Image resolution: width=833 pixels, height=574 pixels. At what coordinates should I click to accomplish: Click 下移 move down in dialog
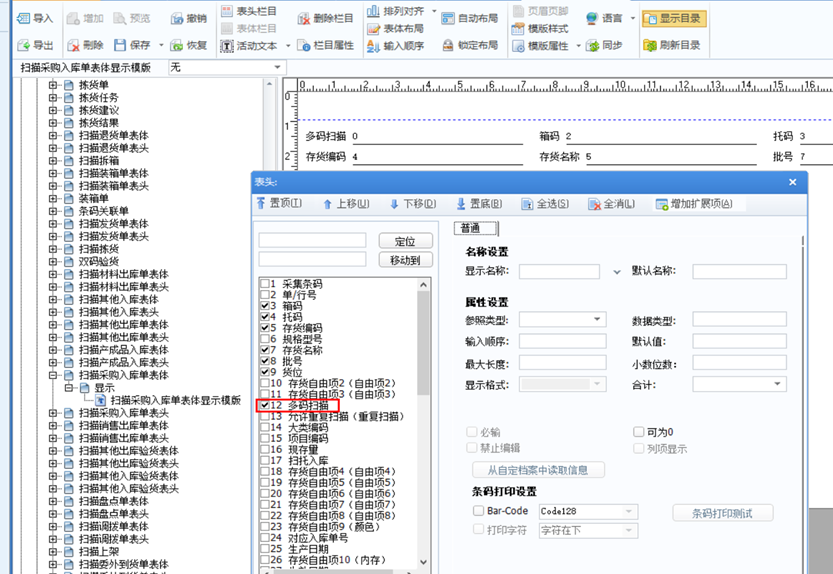(413, 204)
